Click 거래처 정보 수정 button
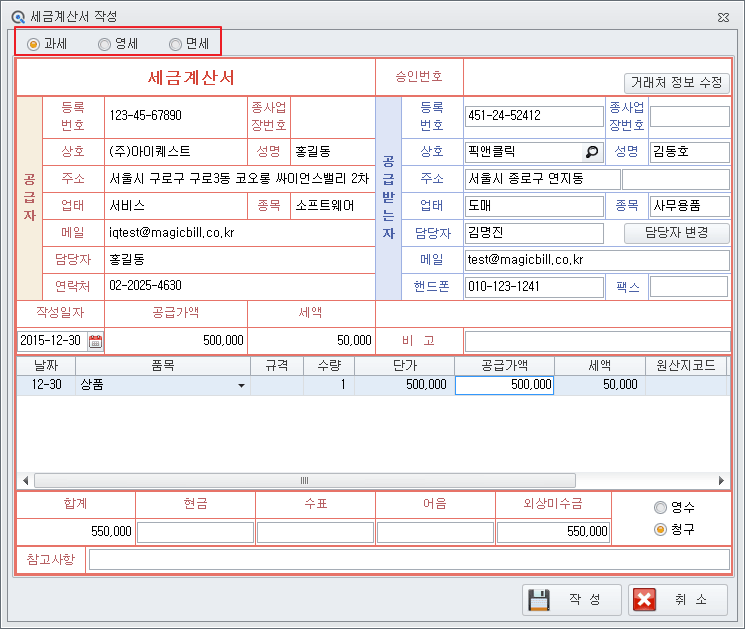Image resolution: width=745 pixels, height=629 pixels. tap(677, 83)
